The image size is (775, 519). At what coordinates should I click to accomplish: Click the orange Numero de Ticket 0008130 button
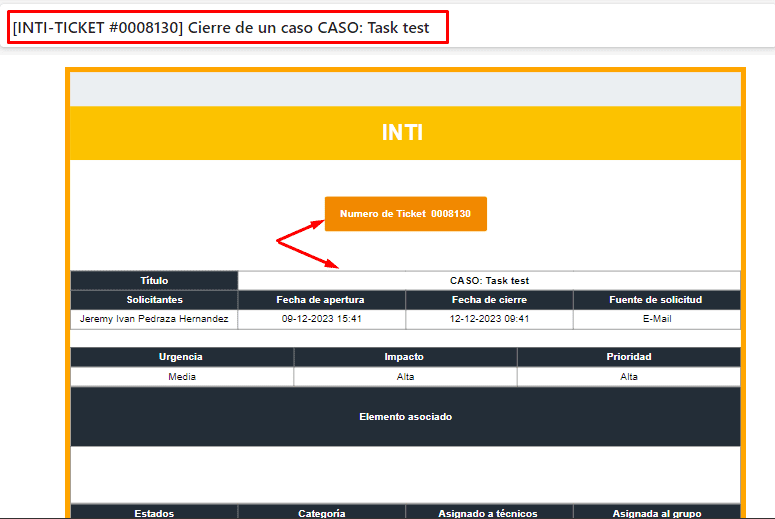(405, 214)
